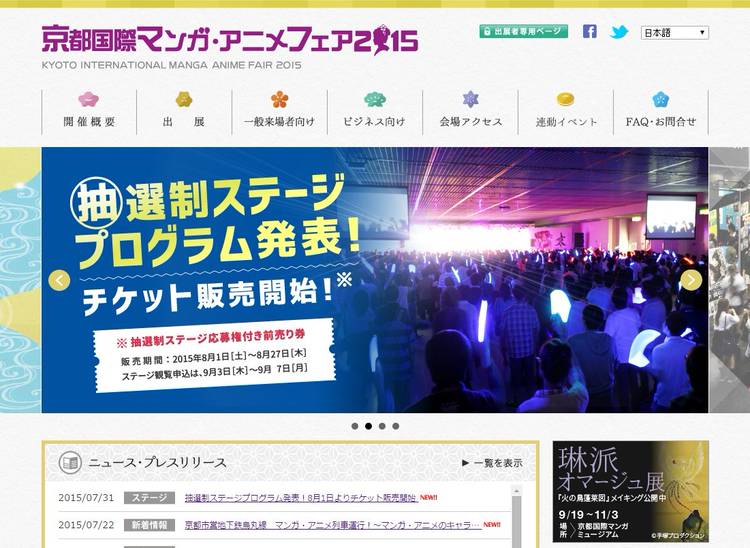750x548 pixels.
Task: Advance carousel with right arrow
Action: click(691, 280)
